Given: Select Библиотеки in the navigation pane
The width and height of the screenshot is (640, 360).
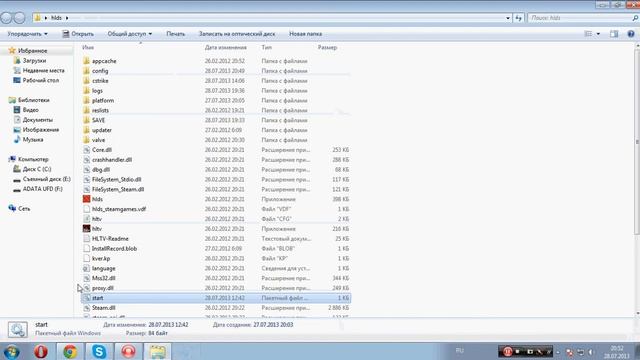Looking at the screenshot, I should coord(33,100).
